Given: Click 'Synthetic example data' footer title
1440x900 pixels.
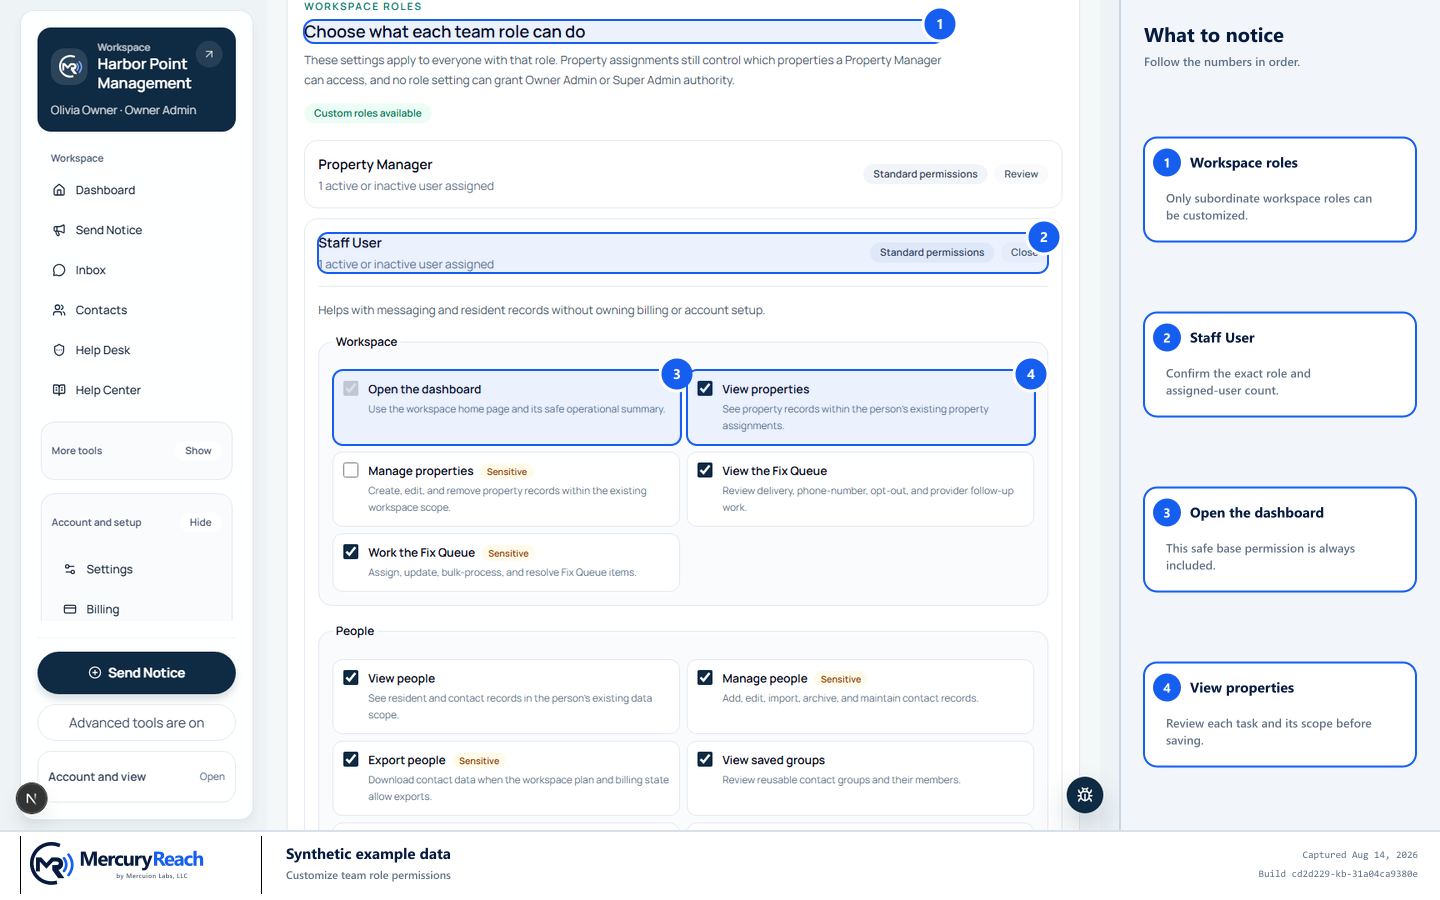Looking at the screenshot, I should click(368, 854).
